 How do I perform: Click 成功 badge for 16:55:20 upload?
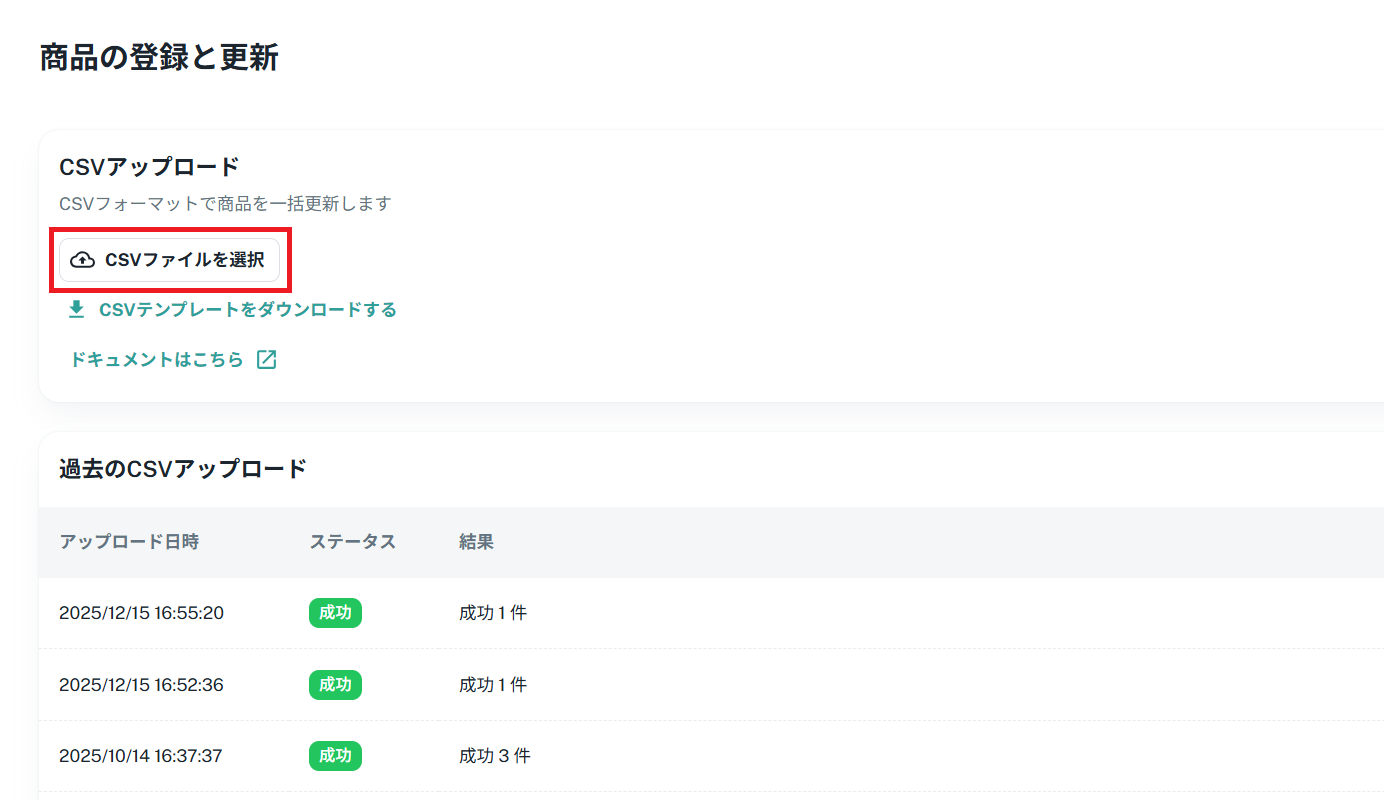(335, 613)
